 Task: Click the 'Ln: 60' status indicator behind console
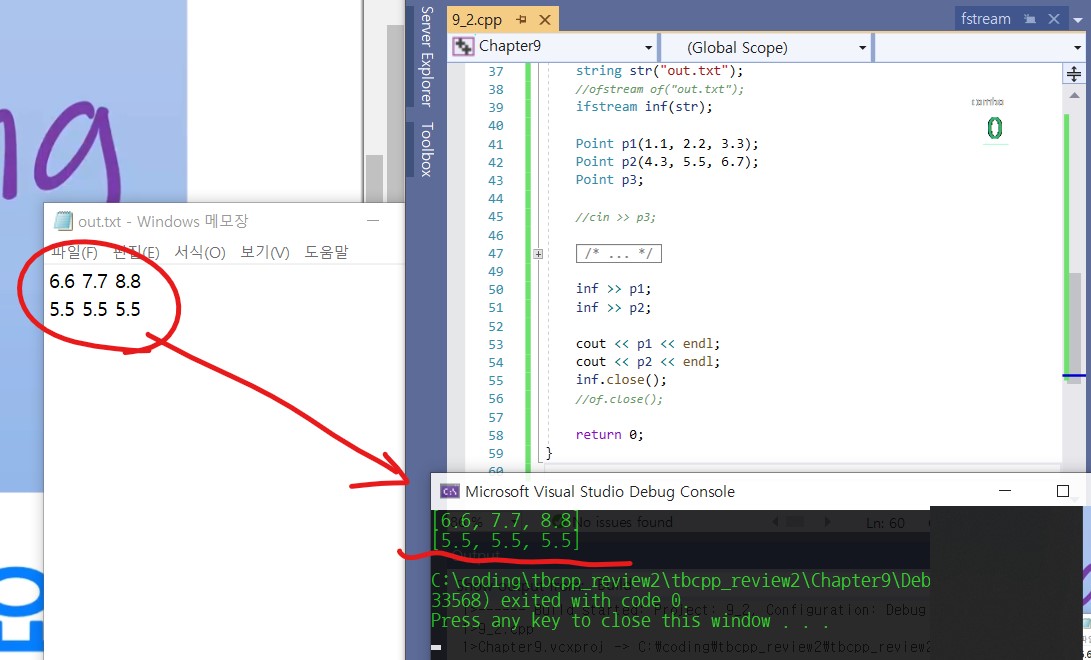coord(885,522)
